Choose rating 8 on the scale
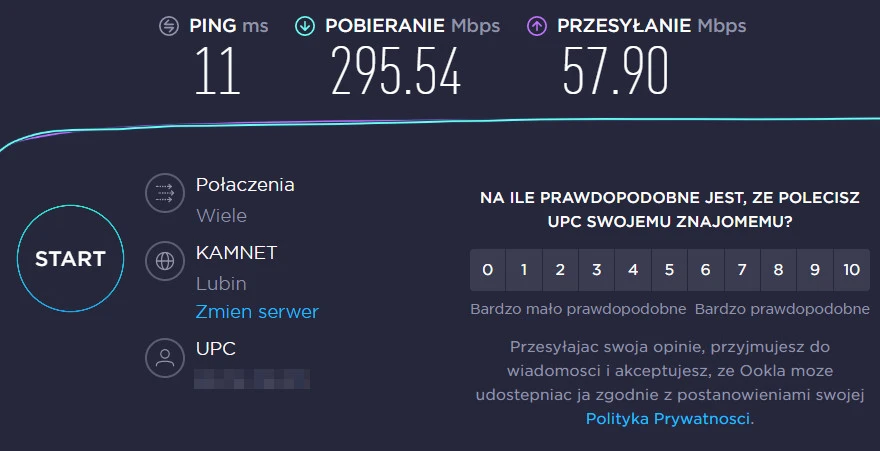Image resolution: width=880 pixels, height=451 pixels. [778, 269]
